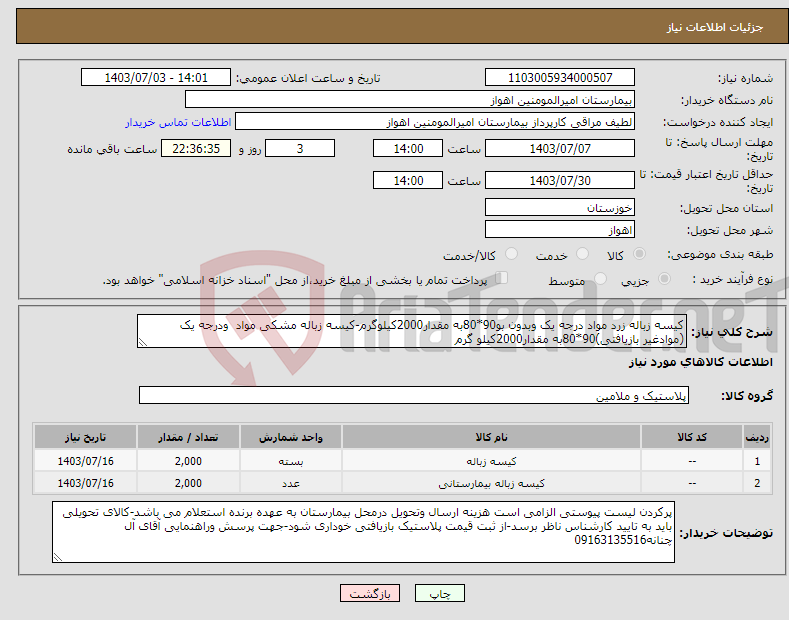
Task: Click the تاریخ نیاز column header
Action: click(x=86, y=437)
